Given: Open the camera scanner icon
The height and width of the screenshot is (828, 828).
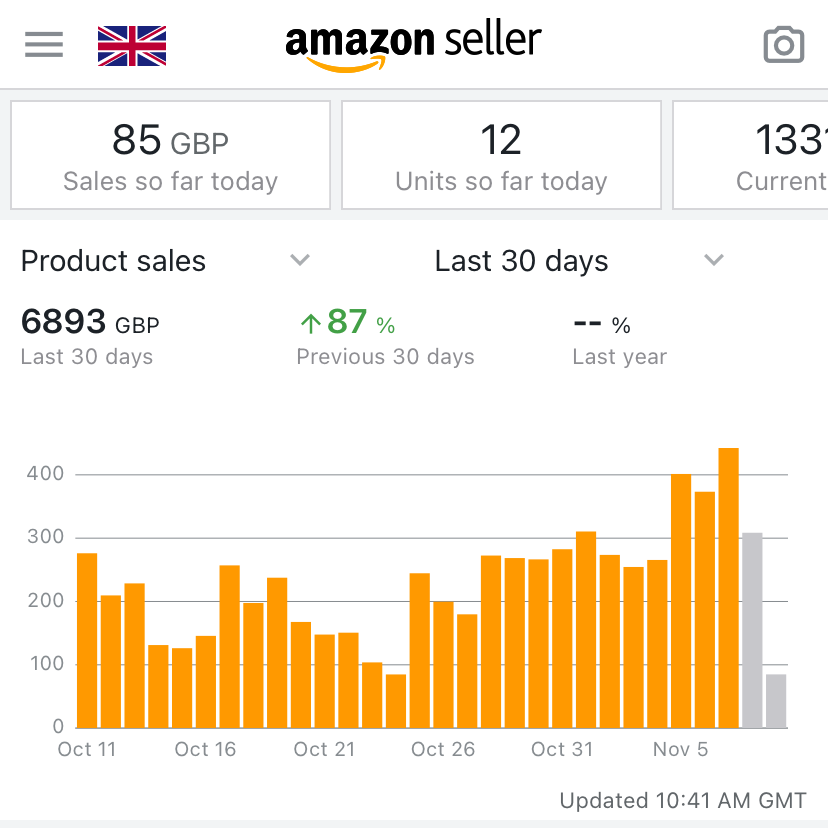Looking at the screenshot, I should click(783, 45).
